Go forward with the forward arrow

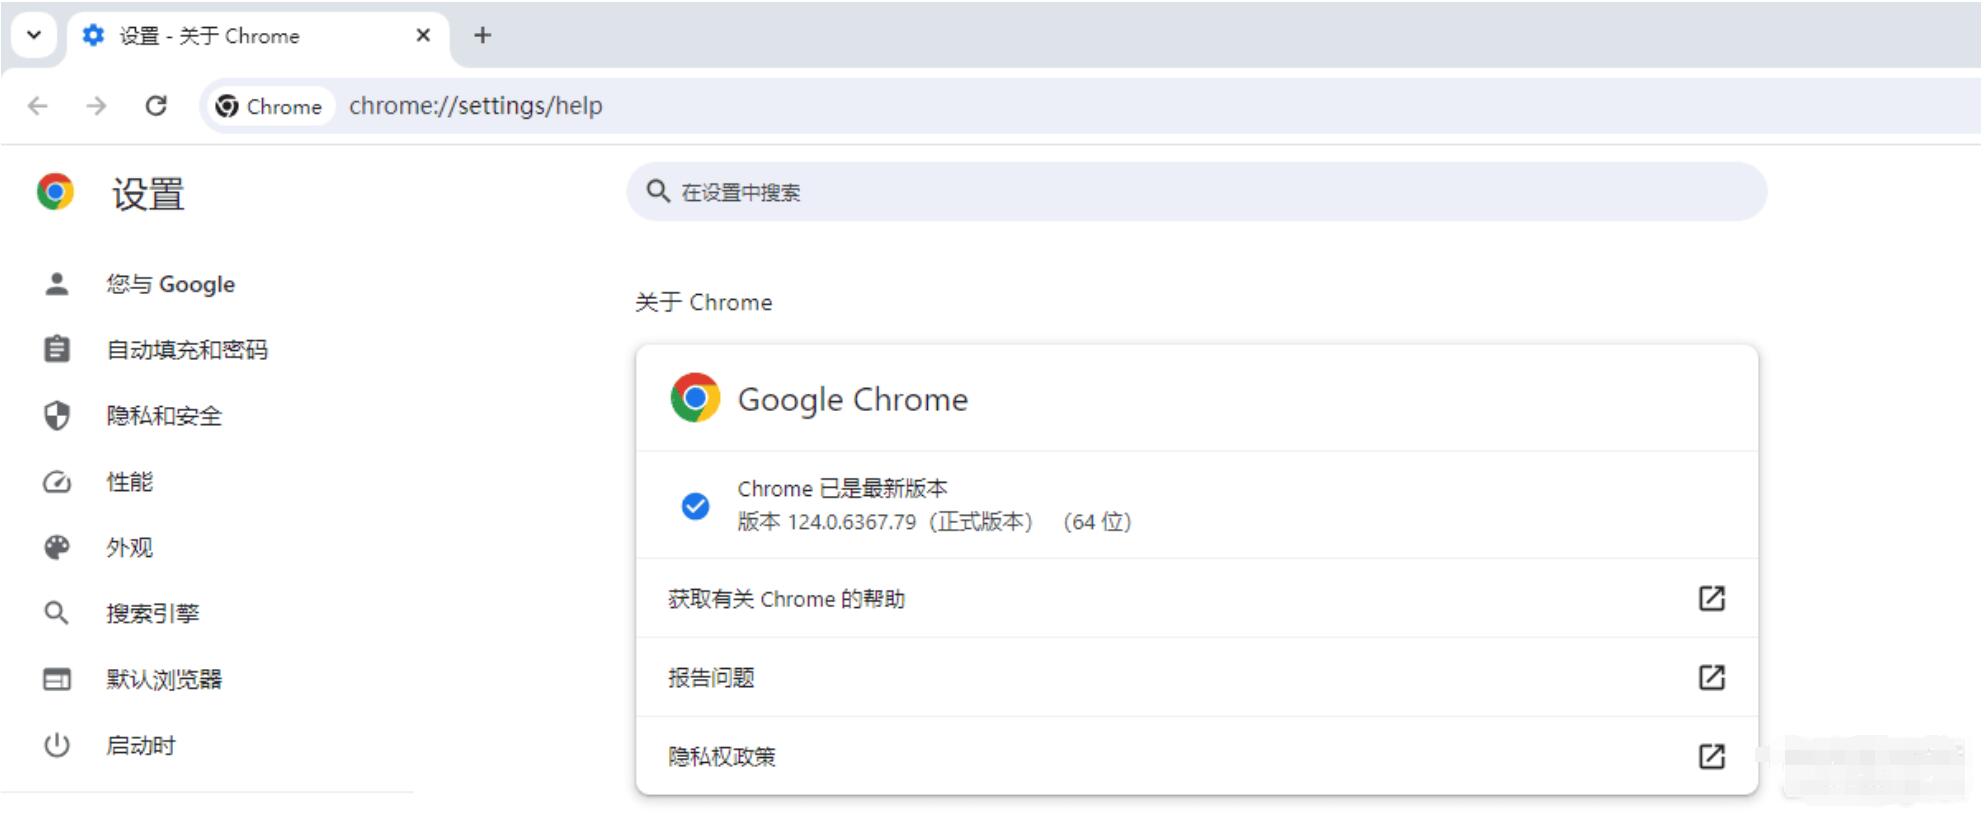(x=96, y=106)
